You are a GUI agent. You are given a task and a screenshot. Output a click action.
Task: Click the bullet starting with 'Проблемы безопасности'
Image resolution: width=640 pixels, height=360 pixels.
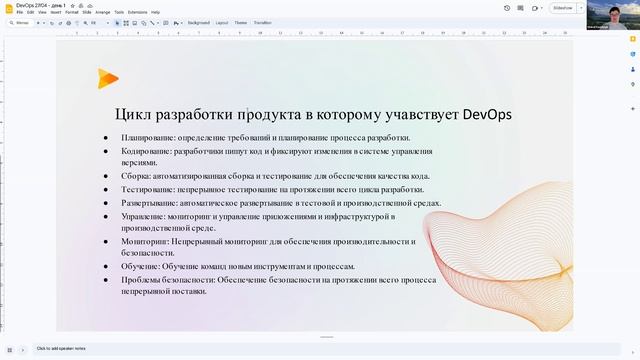[278, 285]
